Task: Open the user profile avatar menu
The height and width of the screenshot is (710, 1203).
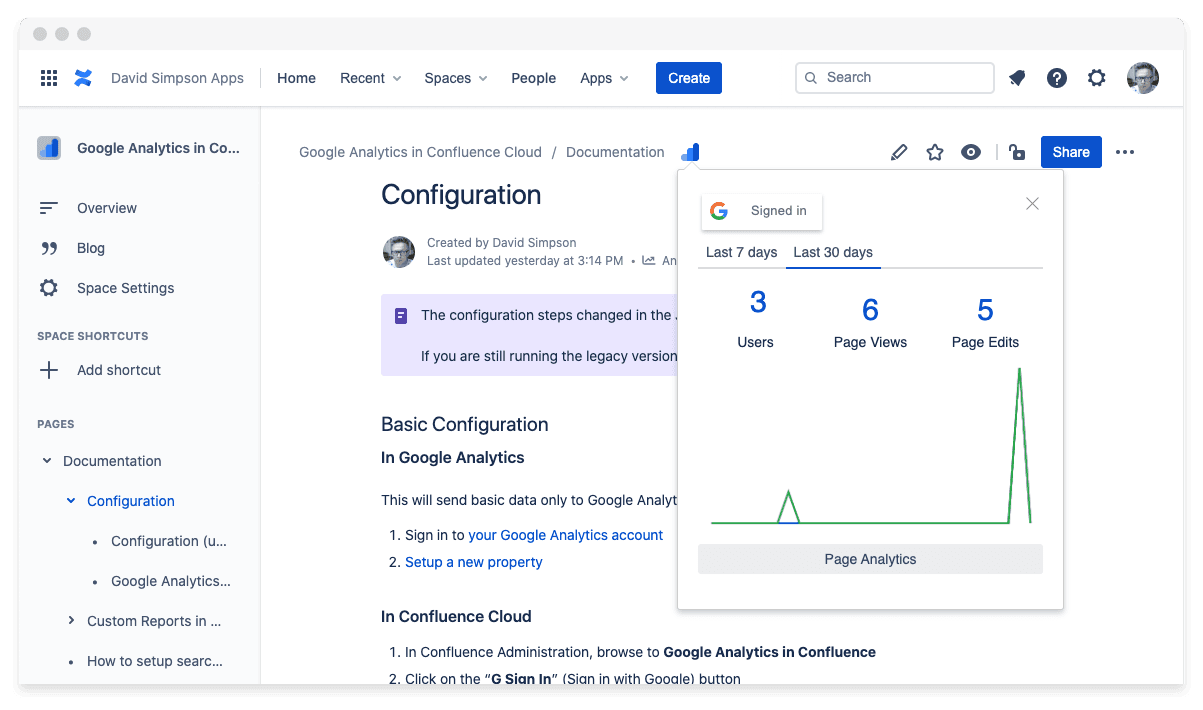Action: pos(1143,78)
